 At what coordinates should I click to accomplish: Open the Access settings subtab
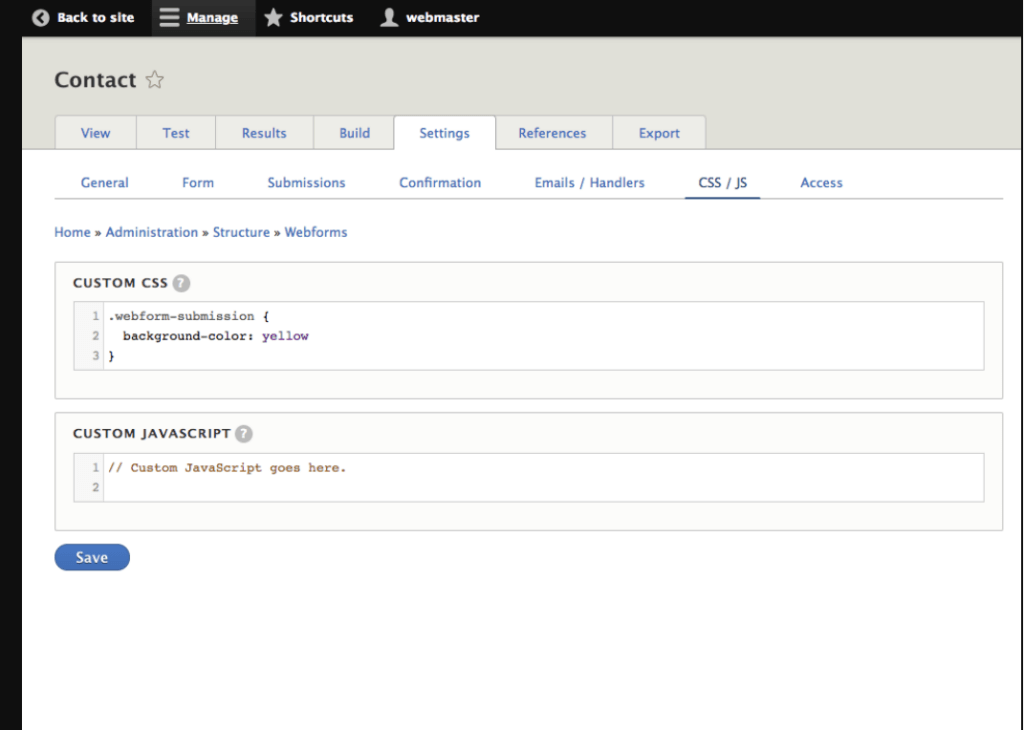click(821, 182)
